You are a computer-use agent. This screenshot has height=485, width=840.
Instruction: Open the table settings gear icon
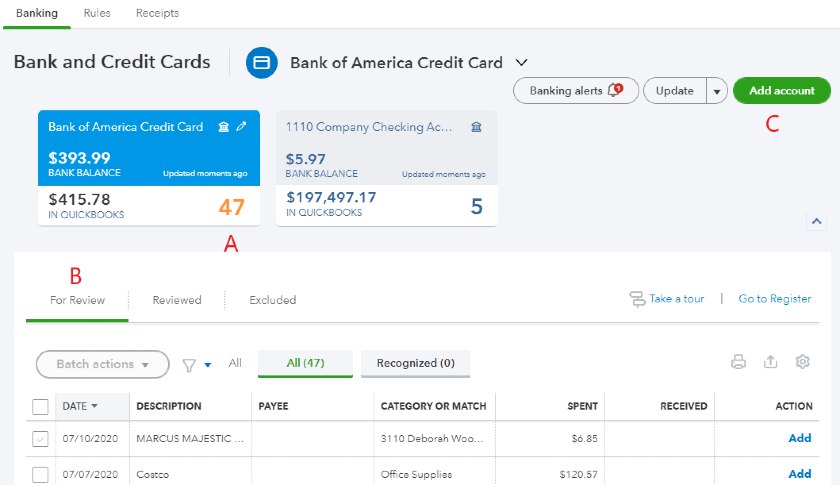[802, 362]
